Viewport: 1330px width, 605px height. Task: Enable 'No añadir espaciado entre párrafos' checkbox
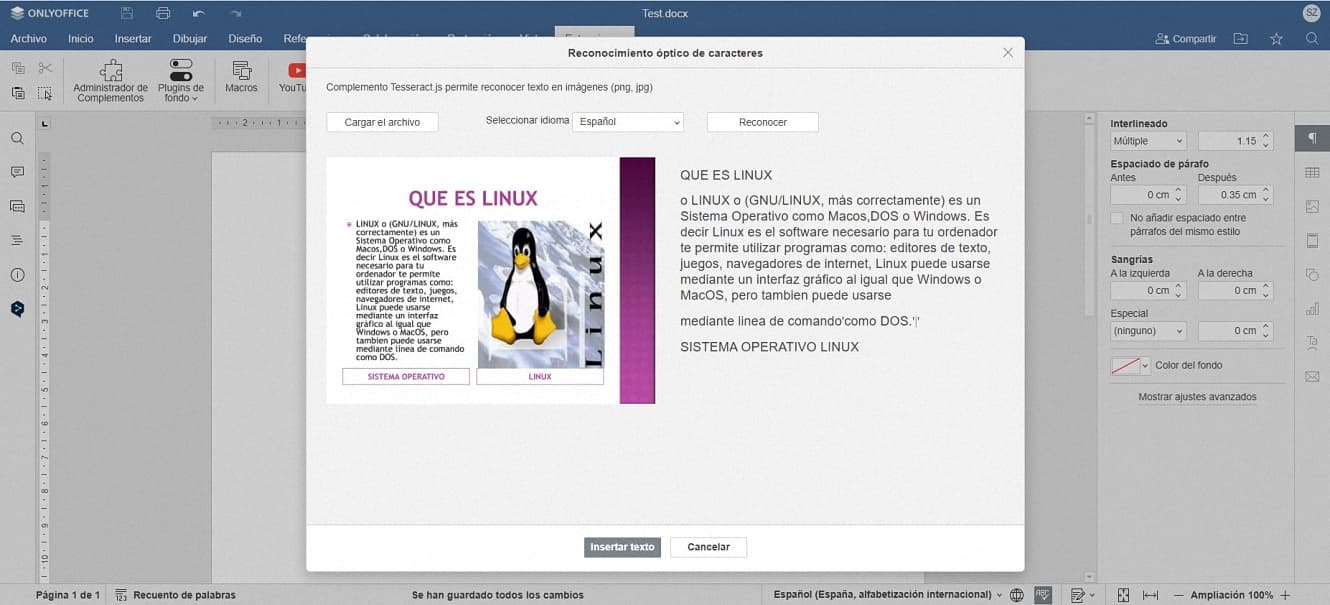[1117, 218]
